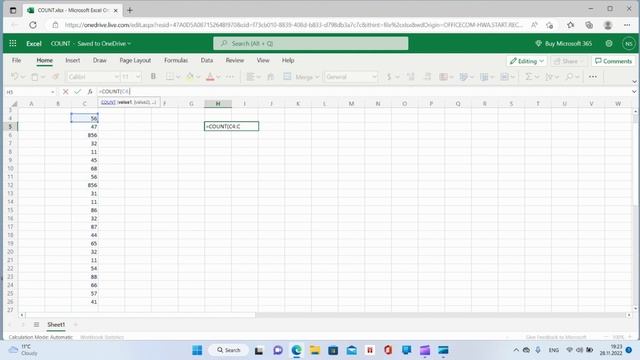The width and height of the screenshot is (640, 360).
Task: Apply the Fill Color bucket
Action: (190, 76)
